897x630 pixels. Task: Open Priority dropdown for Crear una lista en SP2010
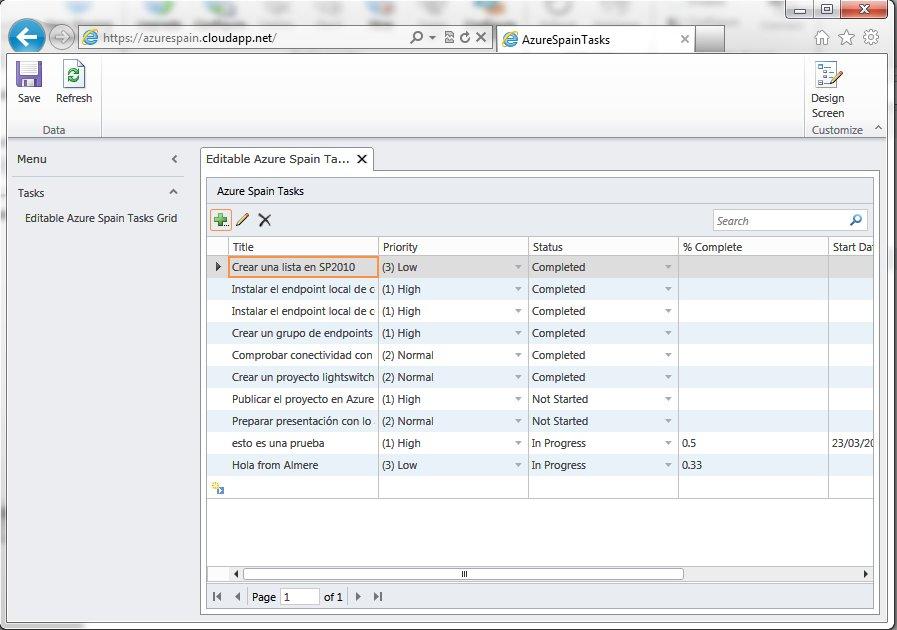click(x=518, y=267)
